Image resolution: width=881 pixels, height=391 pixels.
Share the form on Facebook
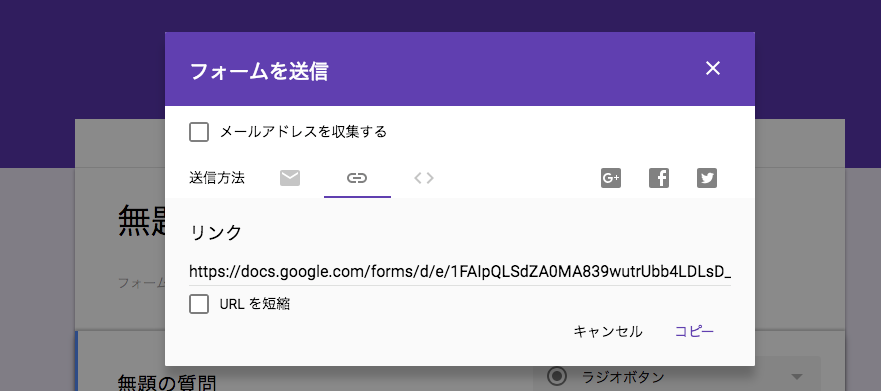click(x=659, y=178)
